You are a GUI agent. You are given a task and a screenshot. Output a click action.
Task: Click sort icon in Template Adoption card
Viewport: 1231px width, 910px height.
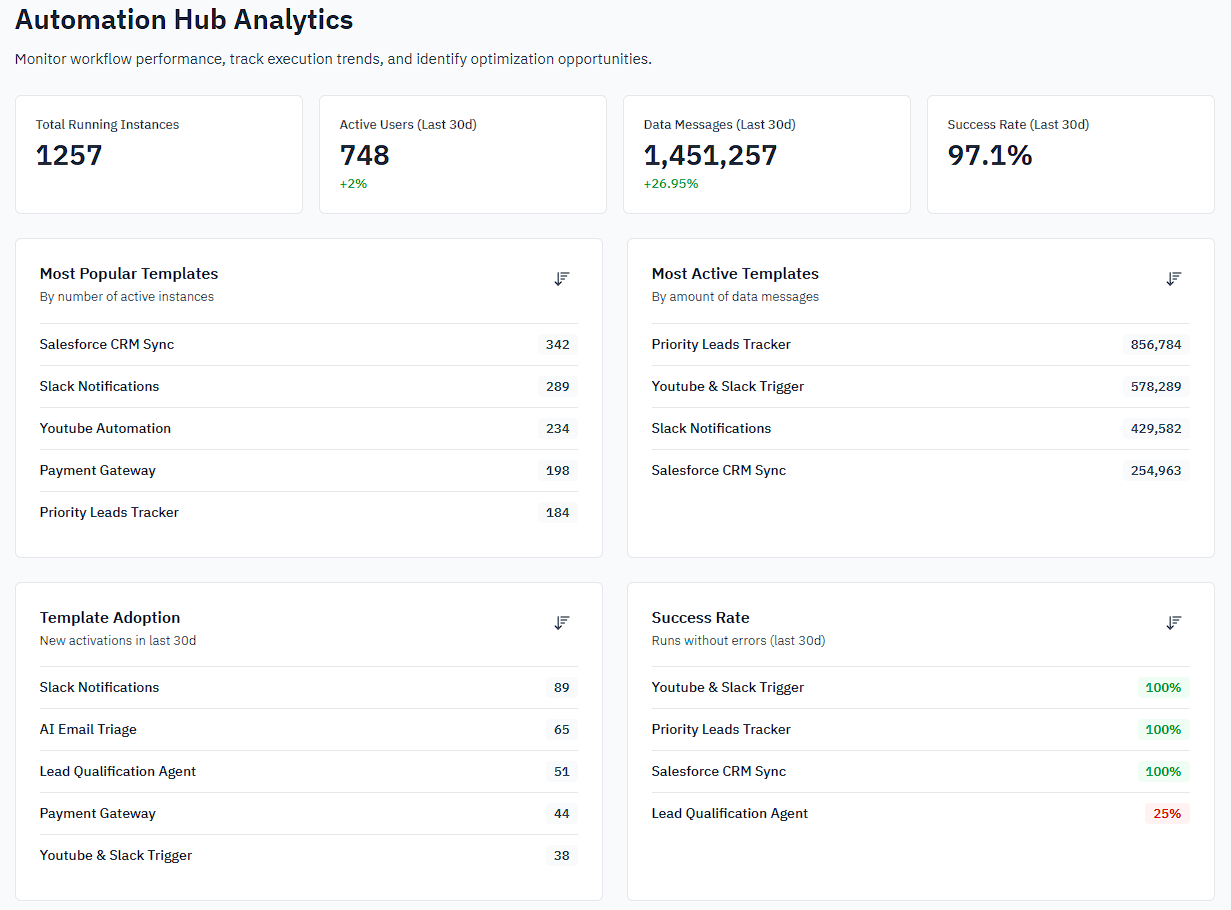tap(562, 623)
